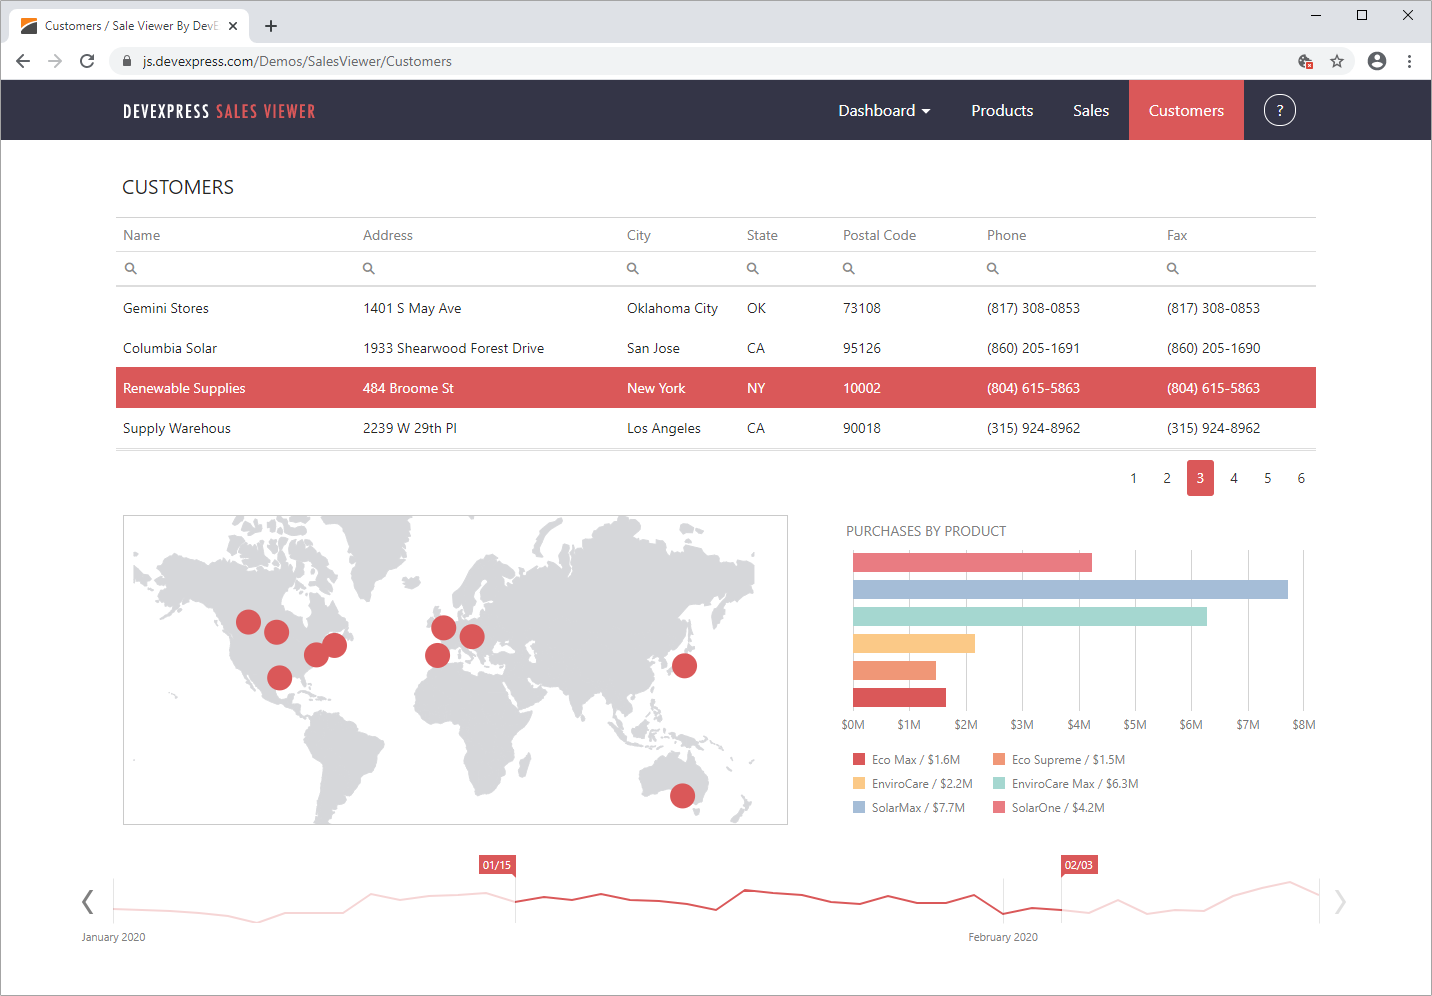Select the Customers nav tab
This screenshot has width=1432, height=996.
tap(1186, 110)
